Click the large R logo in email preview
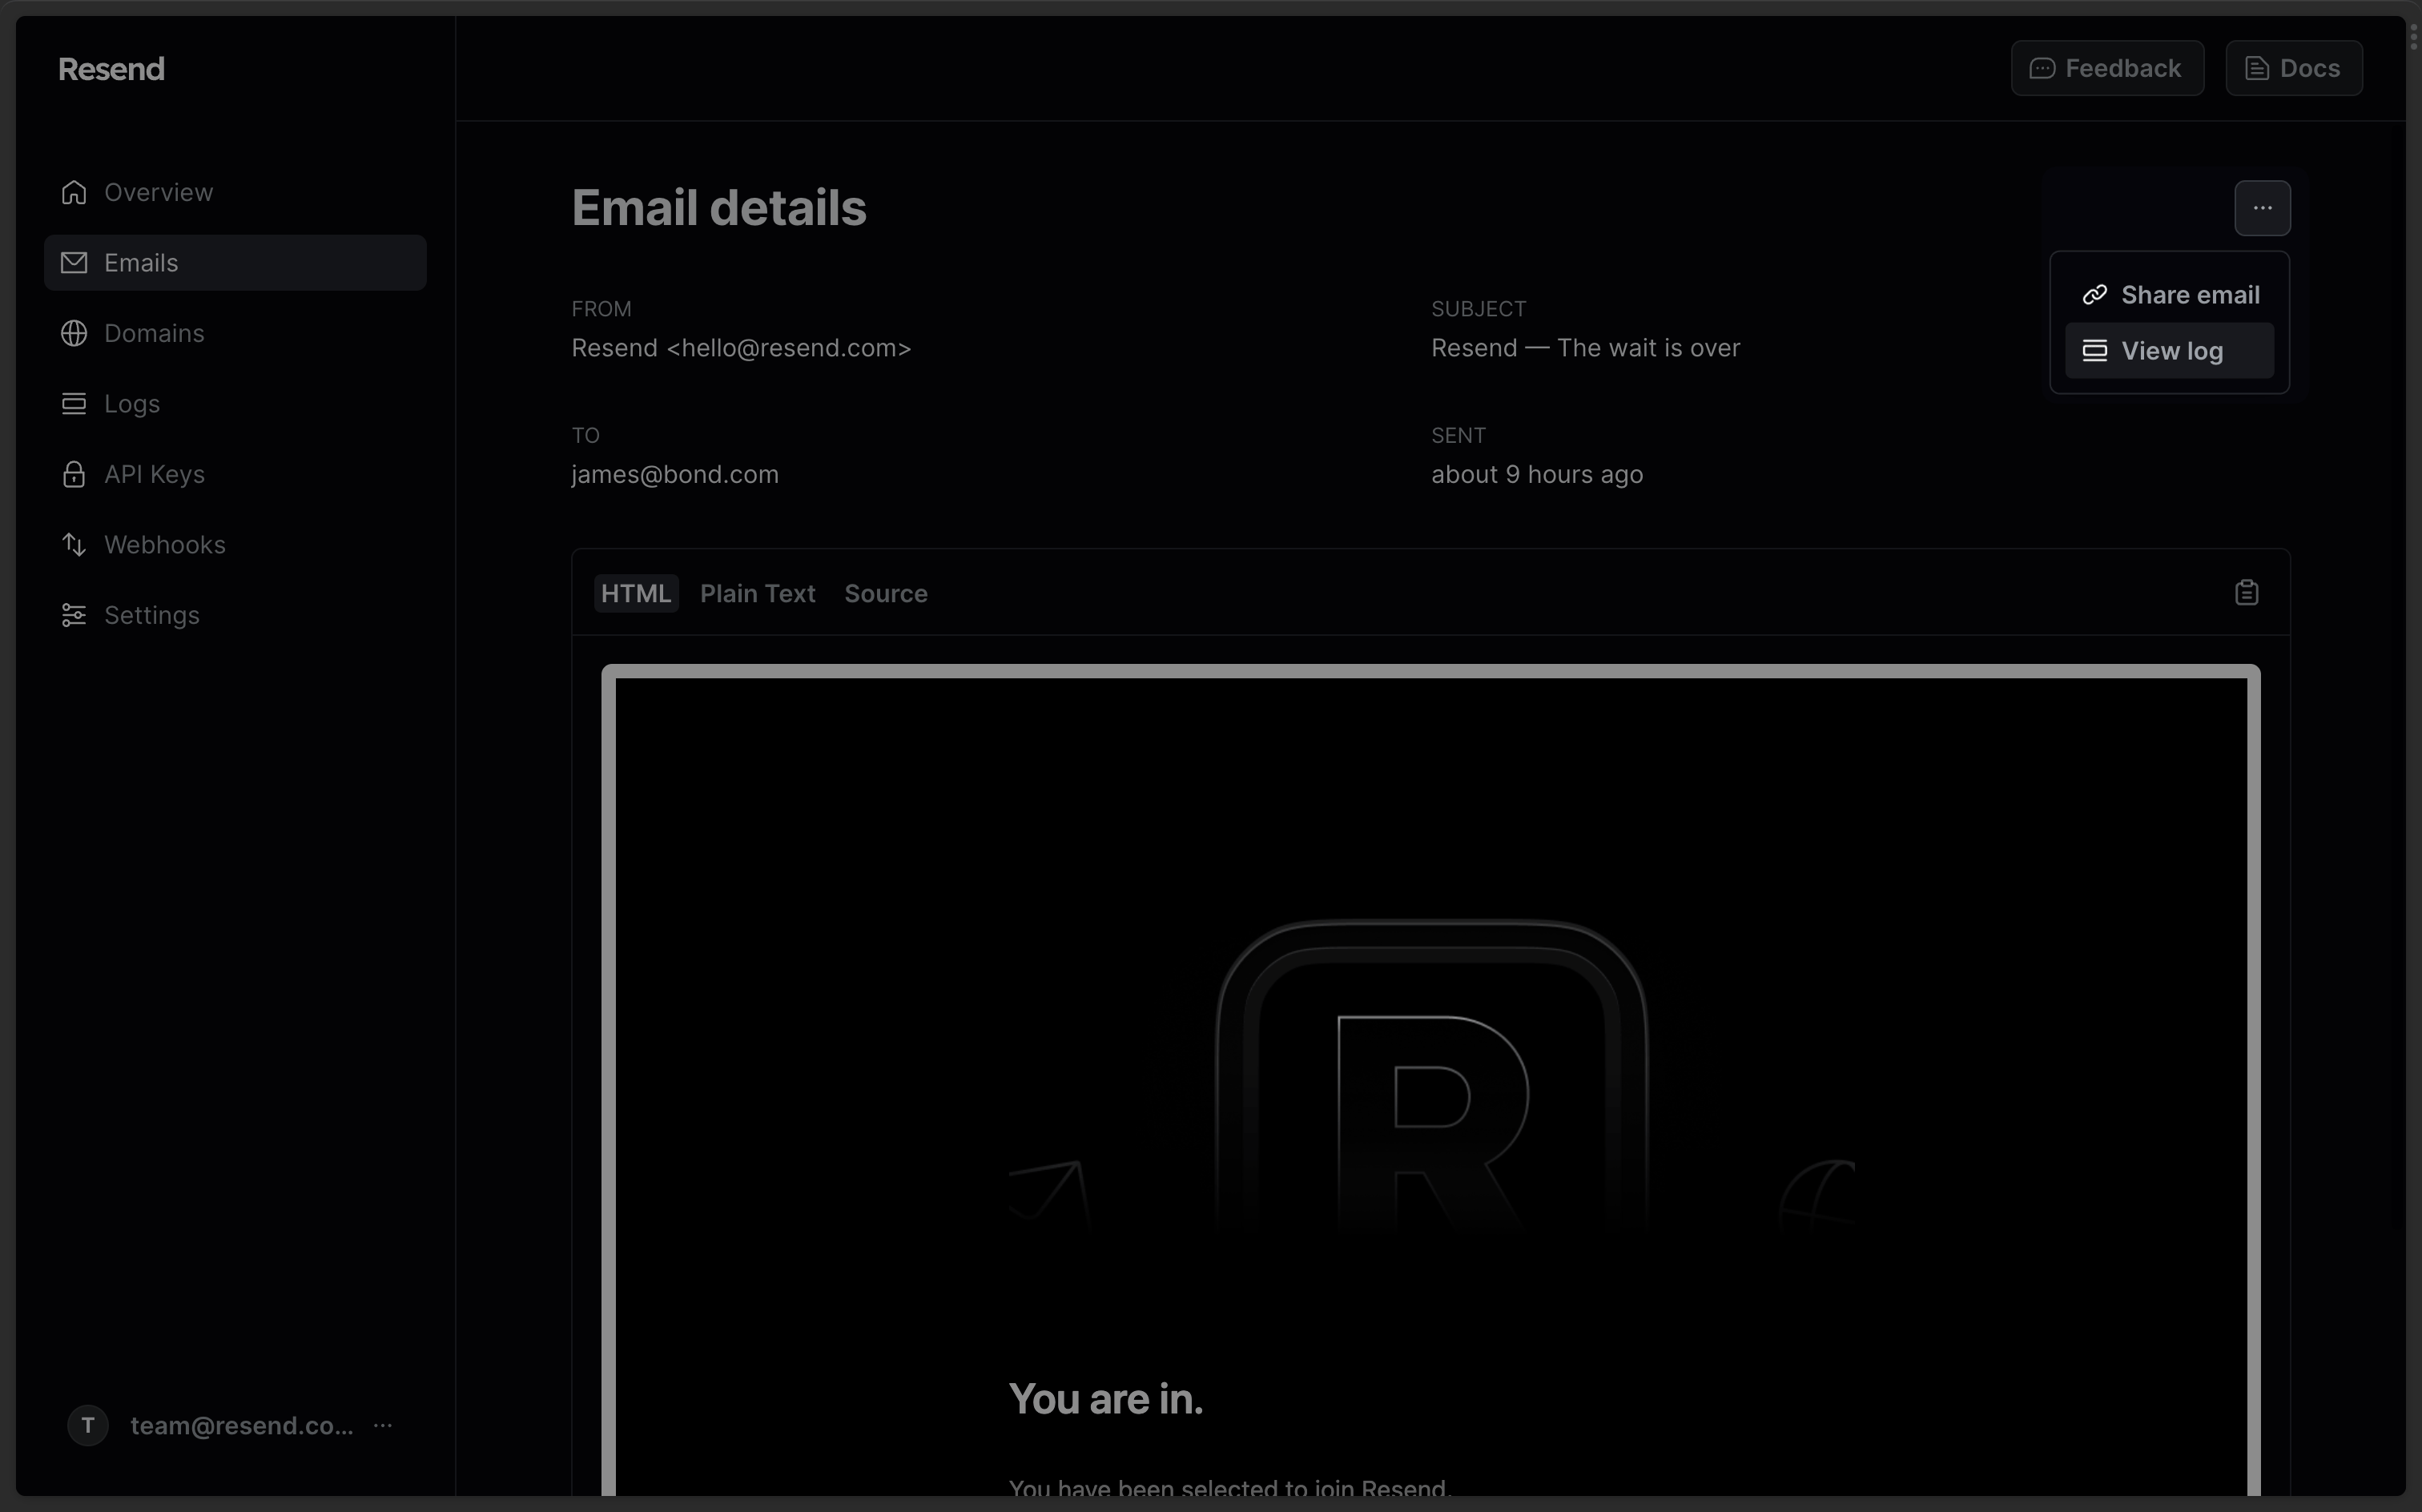The width and height of the screenshot is (2422, 1512). (x=1431, y=1075)
